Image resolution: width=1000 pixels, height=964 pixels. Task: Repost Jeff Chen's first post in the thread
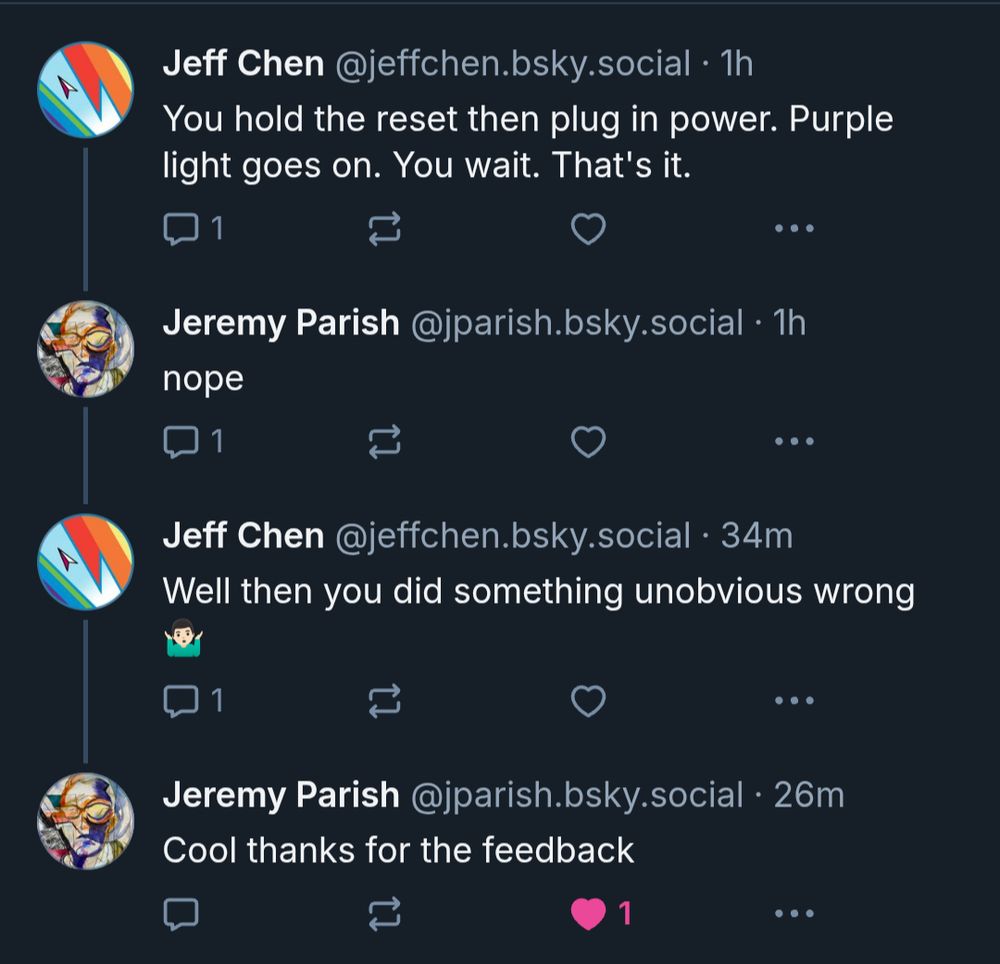(x=385, y=228)
